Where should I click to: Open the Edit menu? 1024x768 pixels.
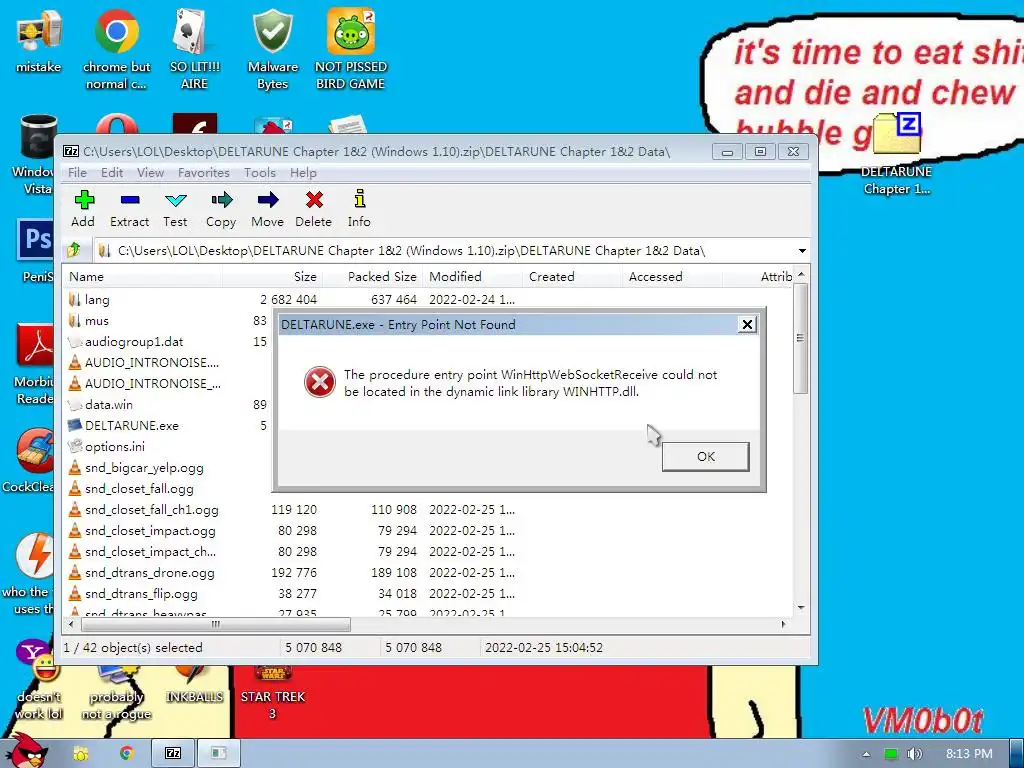pos(112,172)
